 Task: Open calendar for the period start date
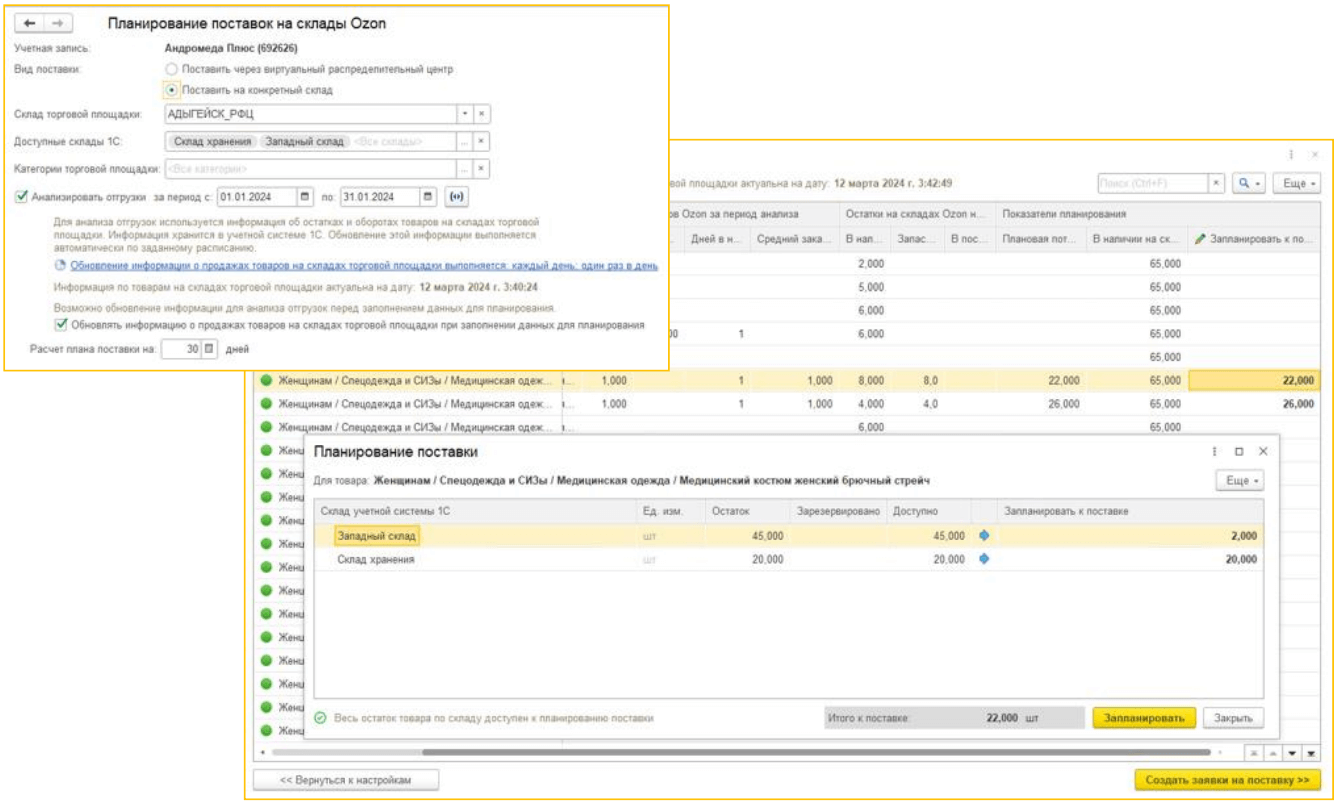point(306,196)
